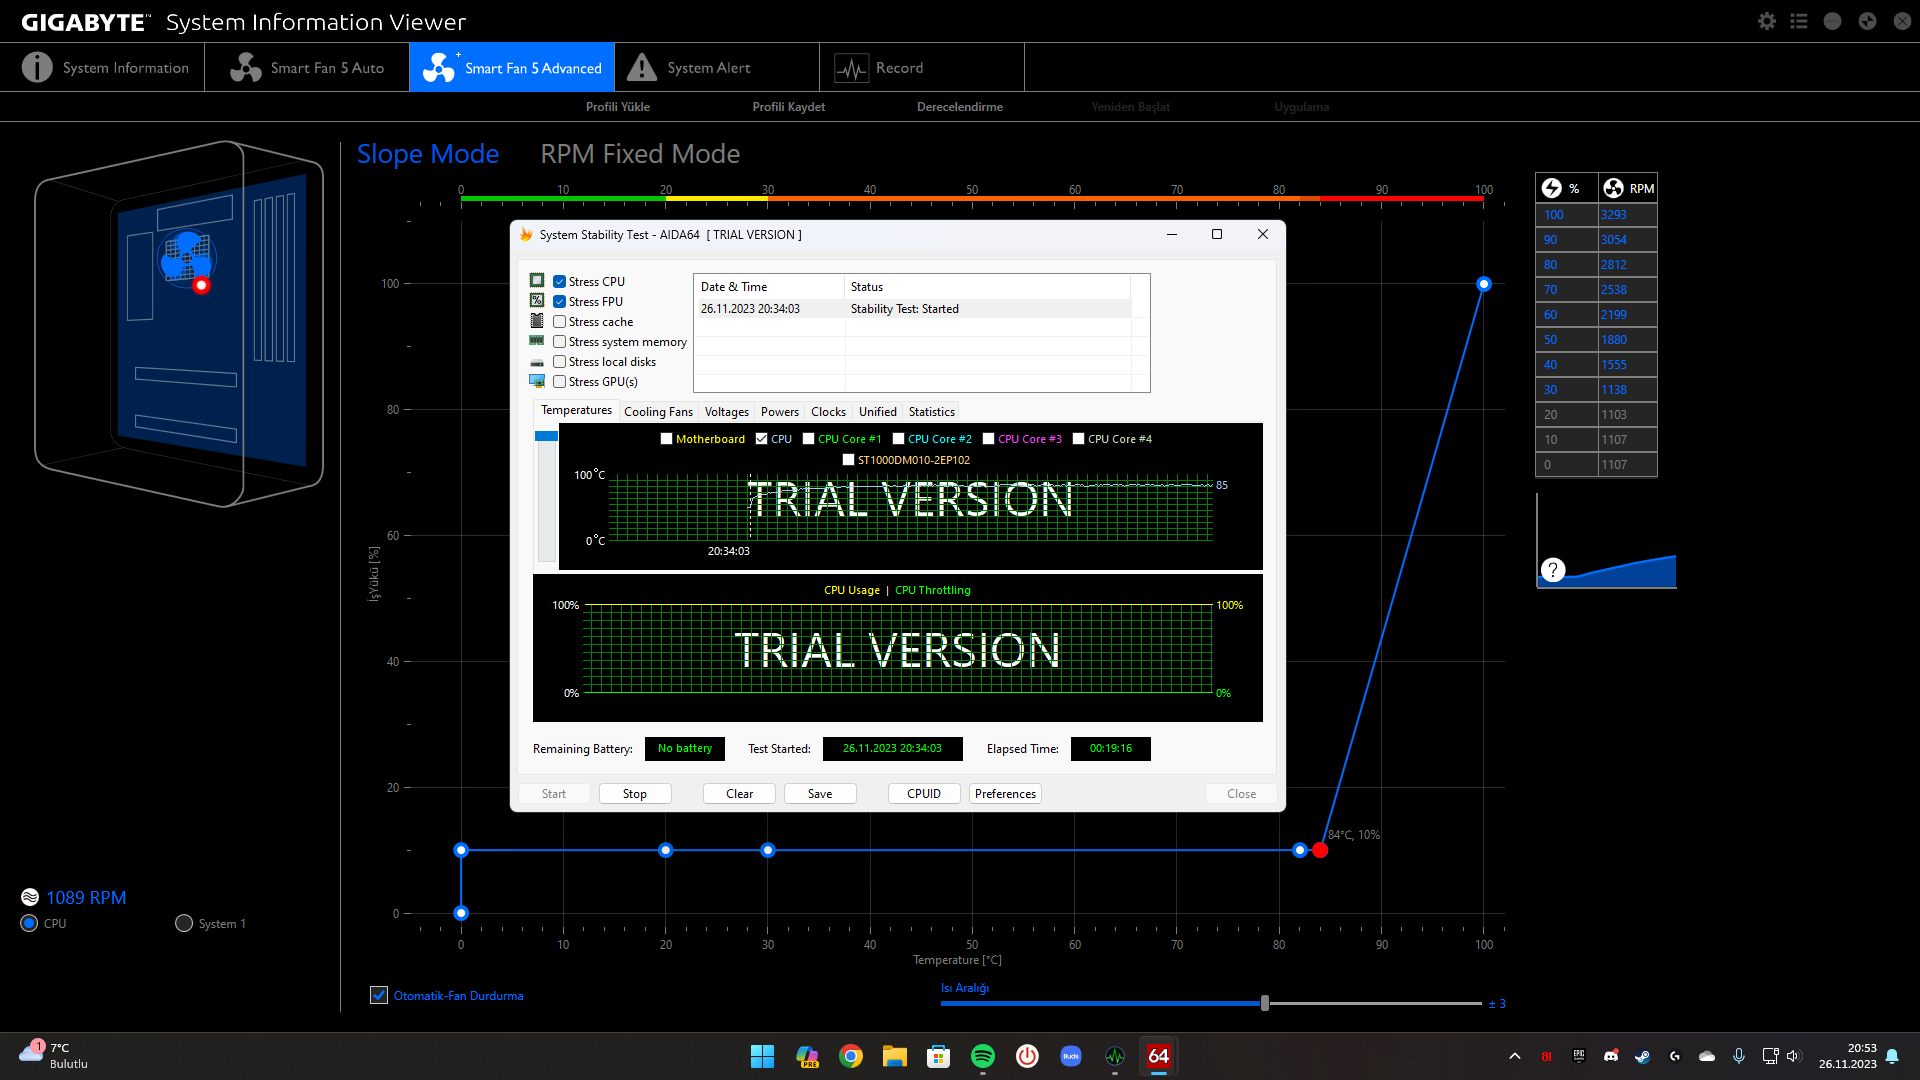Image resolution: width=1920 pixels, height=1080 pixels.
Task: Switch to Unified tab in AIDA64
Action: click(x=878, y=412)
